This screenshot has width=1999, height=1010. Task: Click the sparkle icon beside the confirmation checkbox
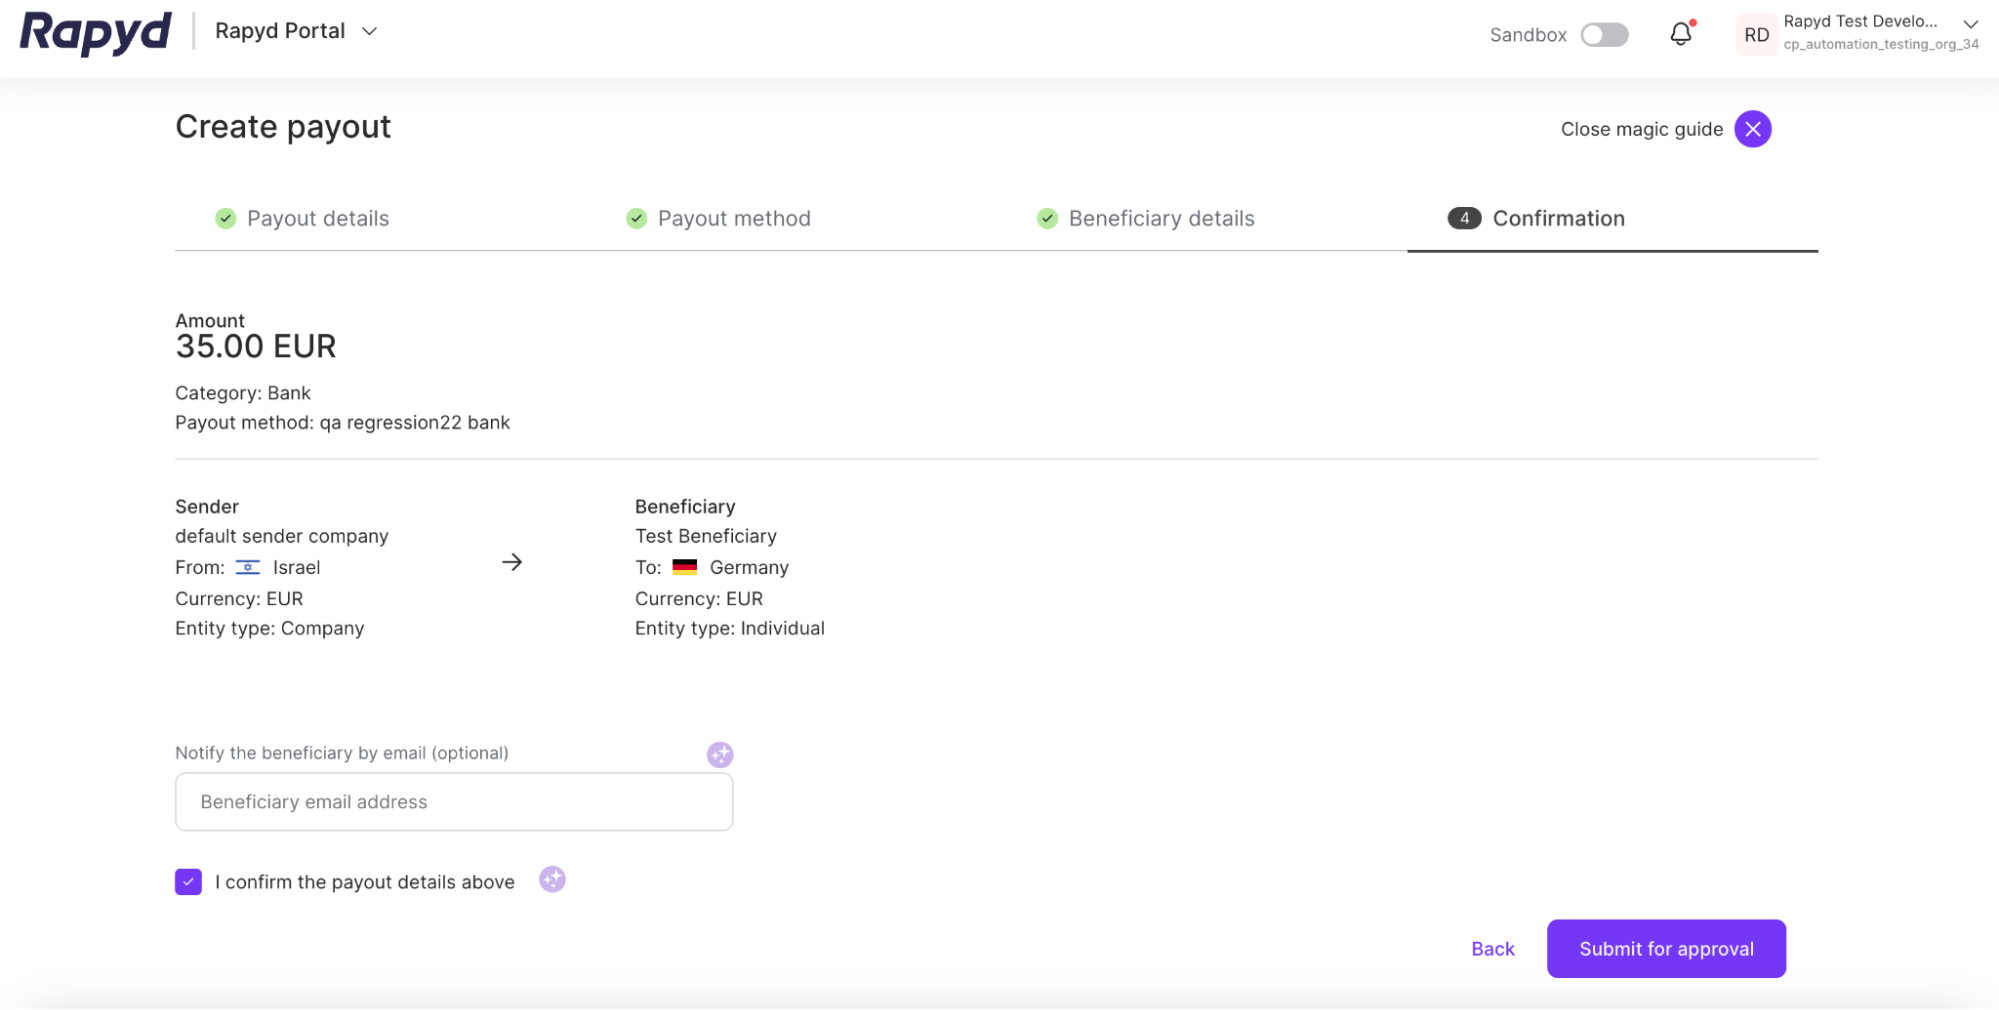551,880
